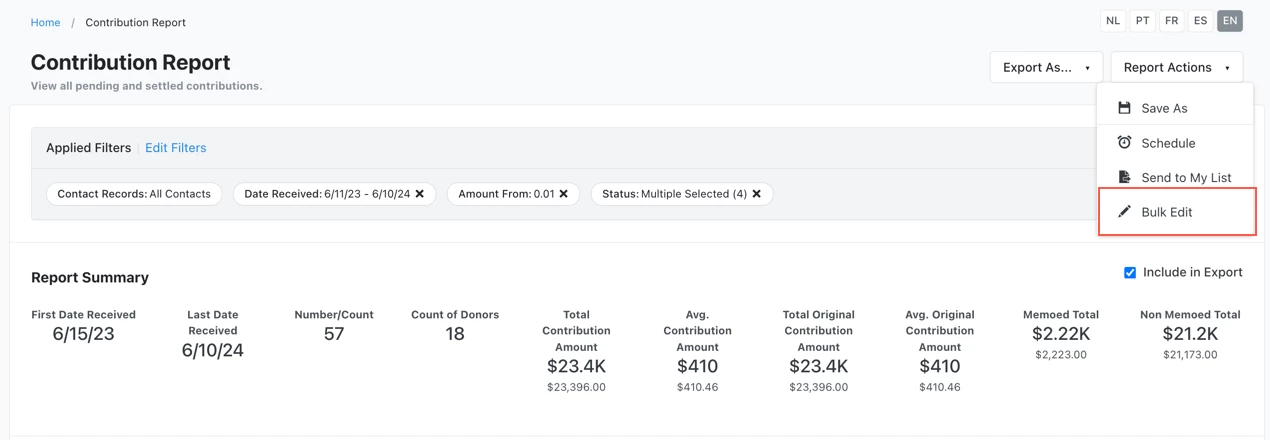The height and width of the screenshot is (440, 1270).
Task: Choose Save As from Report Actions menu
Action: 1176,108
